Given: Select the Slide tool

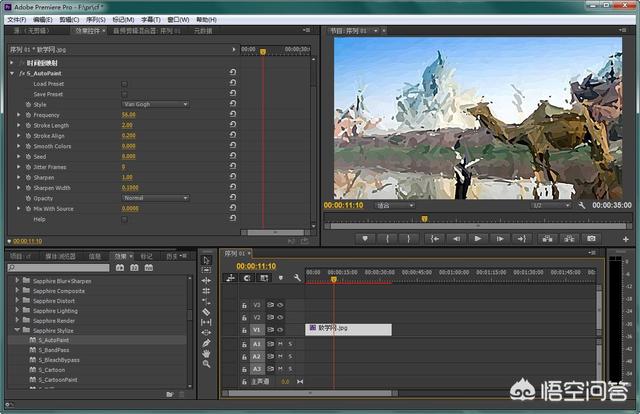Looking at the screenshot, I should point(207,333).
